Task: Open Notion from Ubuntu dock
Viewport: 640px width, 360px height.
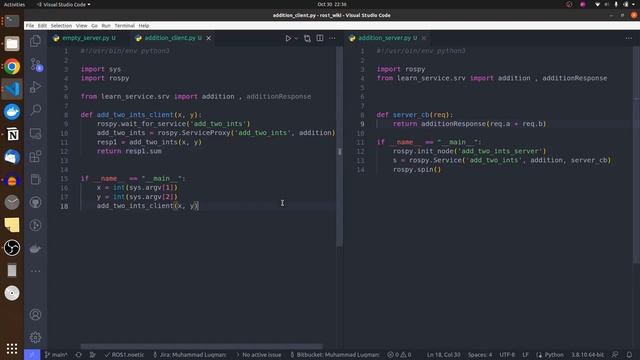Action: pyautogui.click(x=12, y=134)
